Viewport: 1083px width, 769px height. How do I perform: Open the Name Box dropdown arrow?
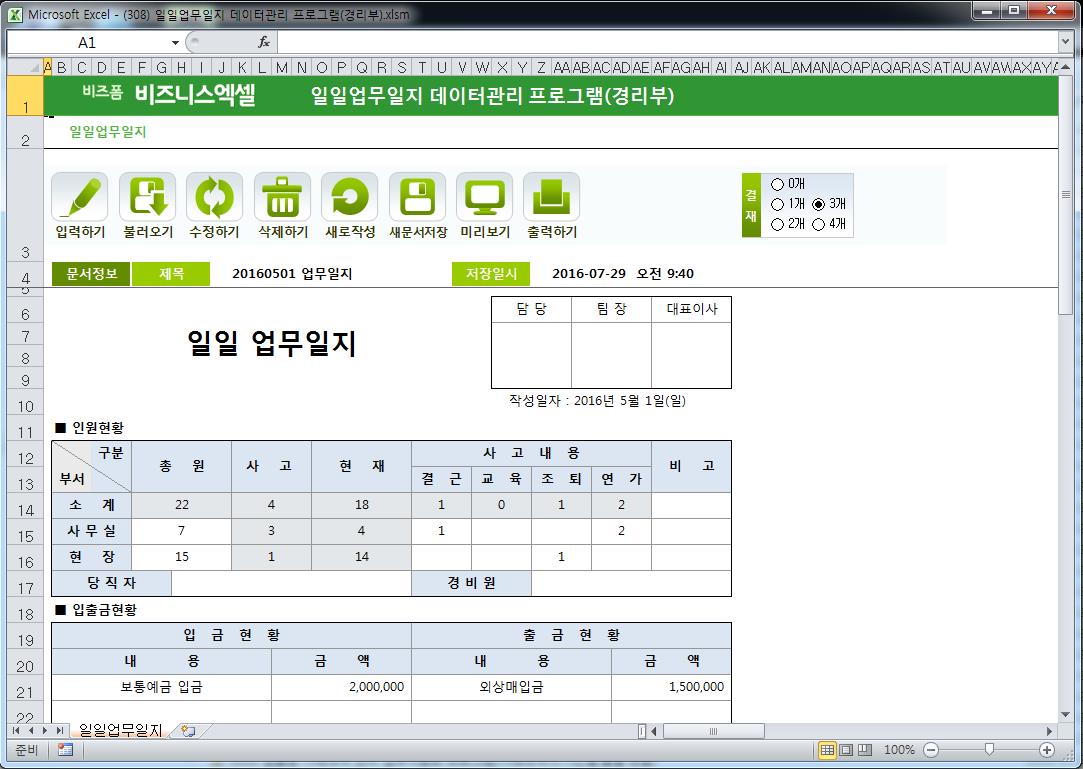point(175,43)
